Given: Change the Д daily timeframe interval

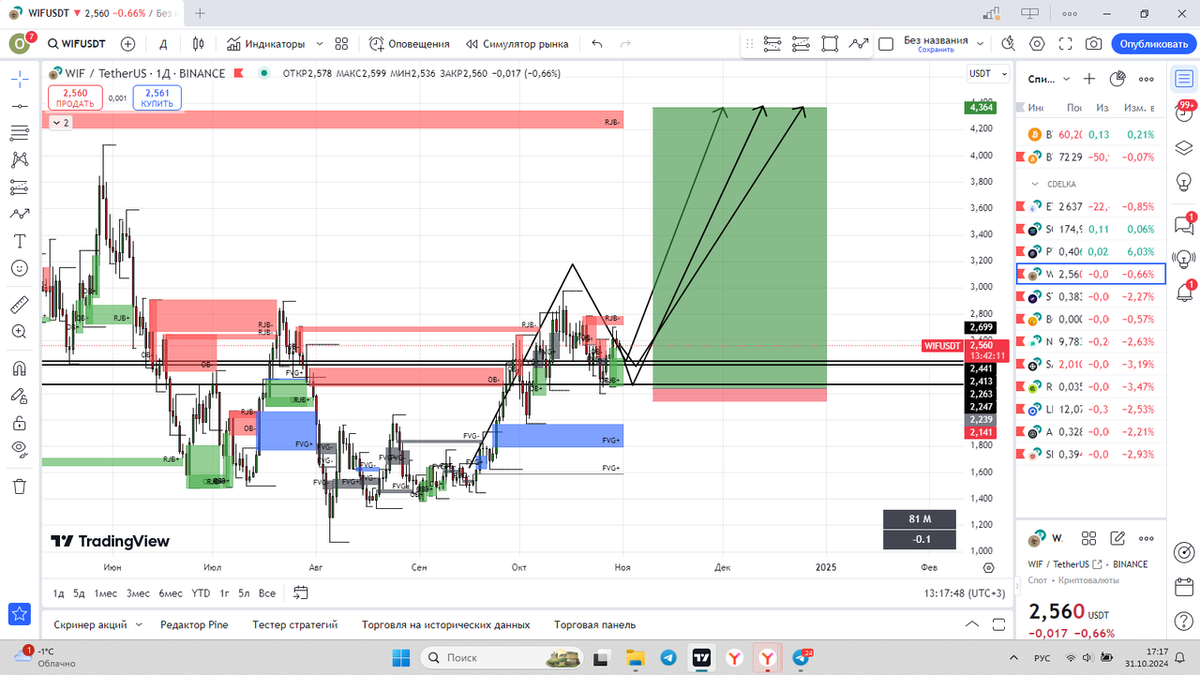Looking at the screenshot, I should tap(163, 44).
